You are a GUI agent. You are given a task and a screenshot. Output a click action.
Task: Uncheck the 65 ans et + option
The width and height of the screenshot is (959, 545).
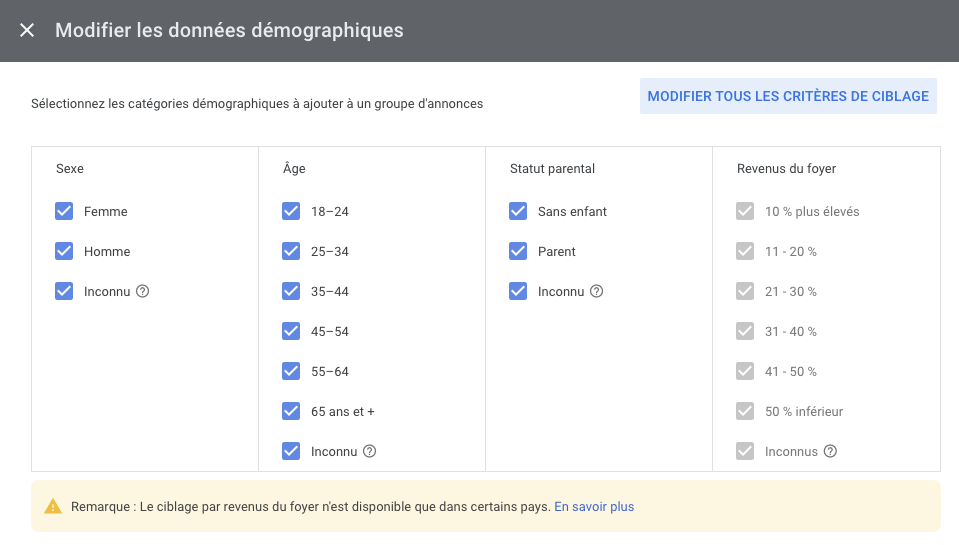point(291,411)
